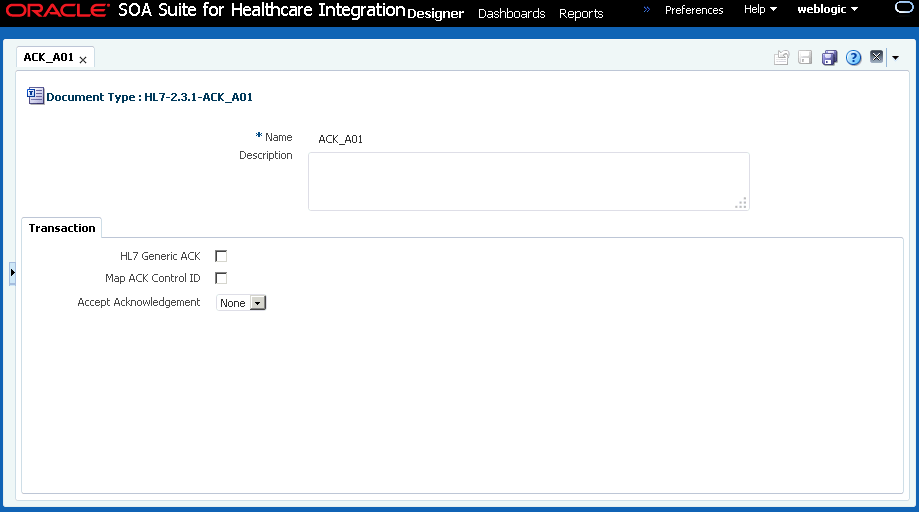Click the Save All multi-disk icon
This screenshot has width=919, height=512.
(x=829, y=57)
